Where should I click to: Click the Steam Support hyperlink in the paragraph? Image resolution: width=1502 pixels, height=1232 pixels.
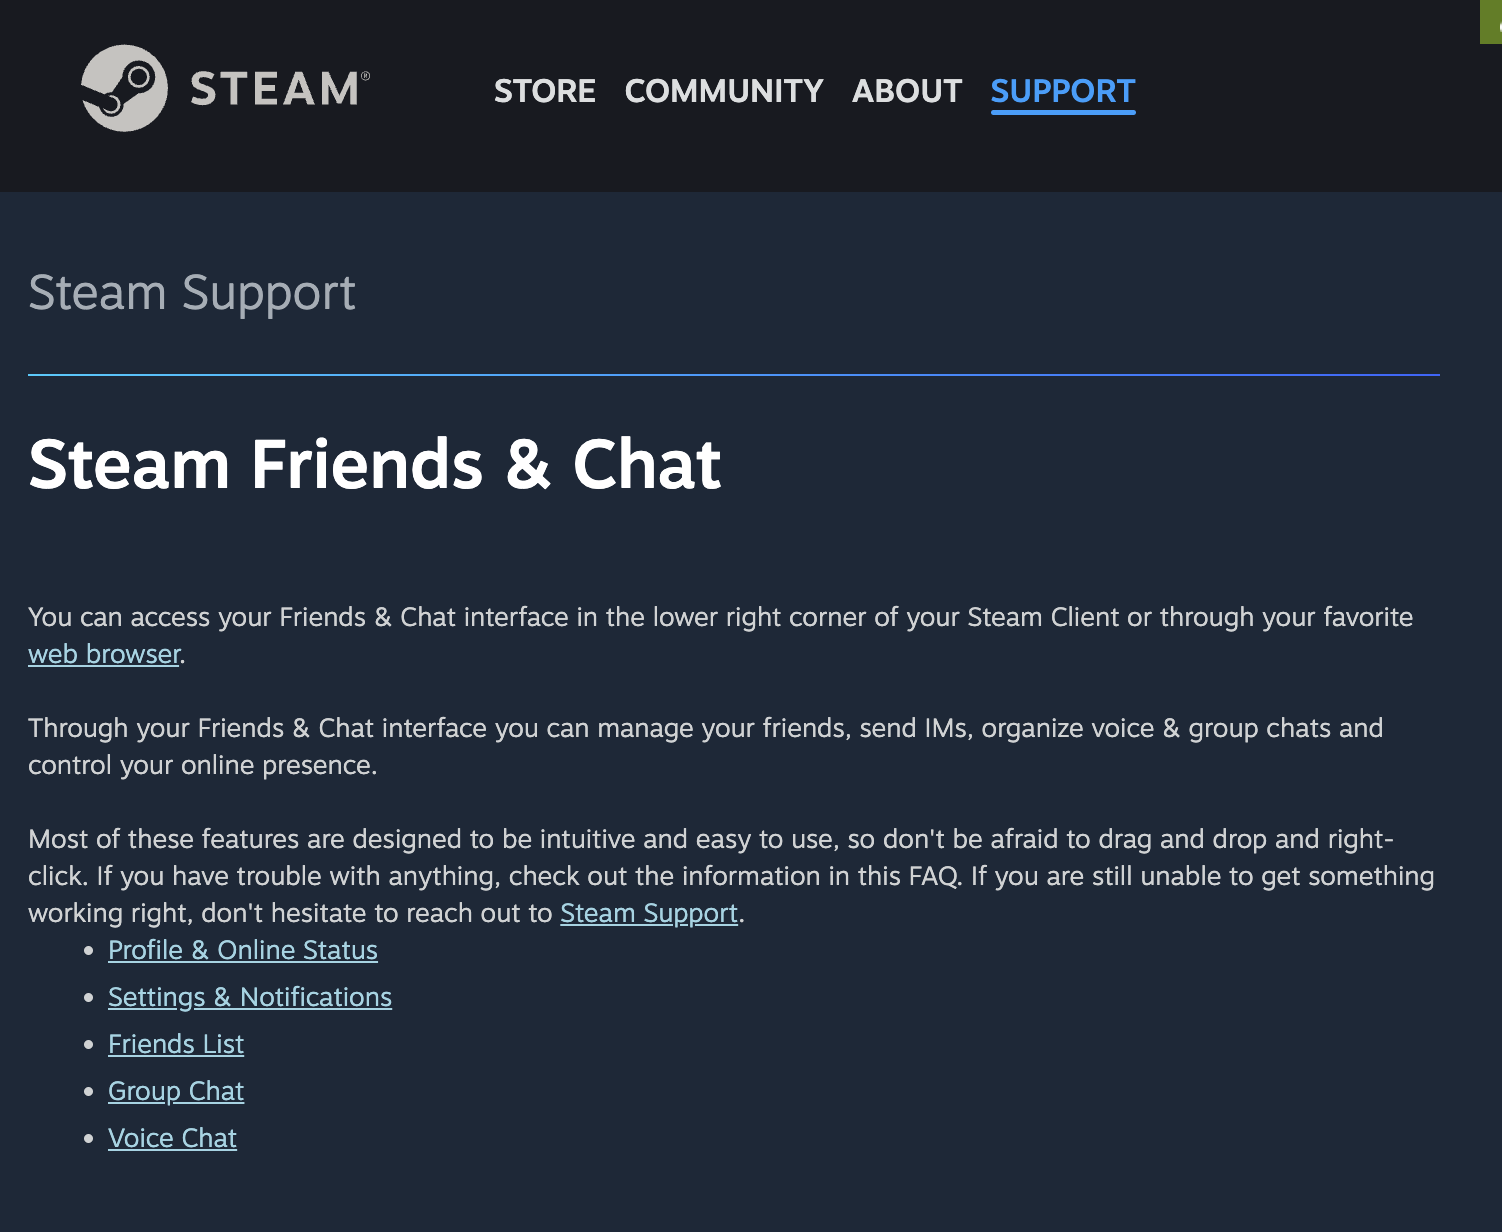648,913
